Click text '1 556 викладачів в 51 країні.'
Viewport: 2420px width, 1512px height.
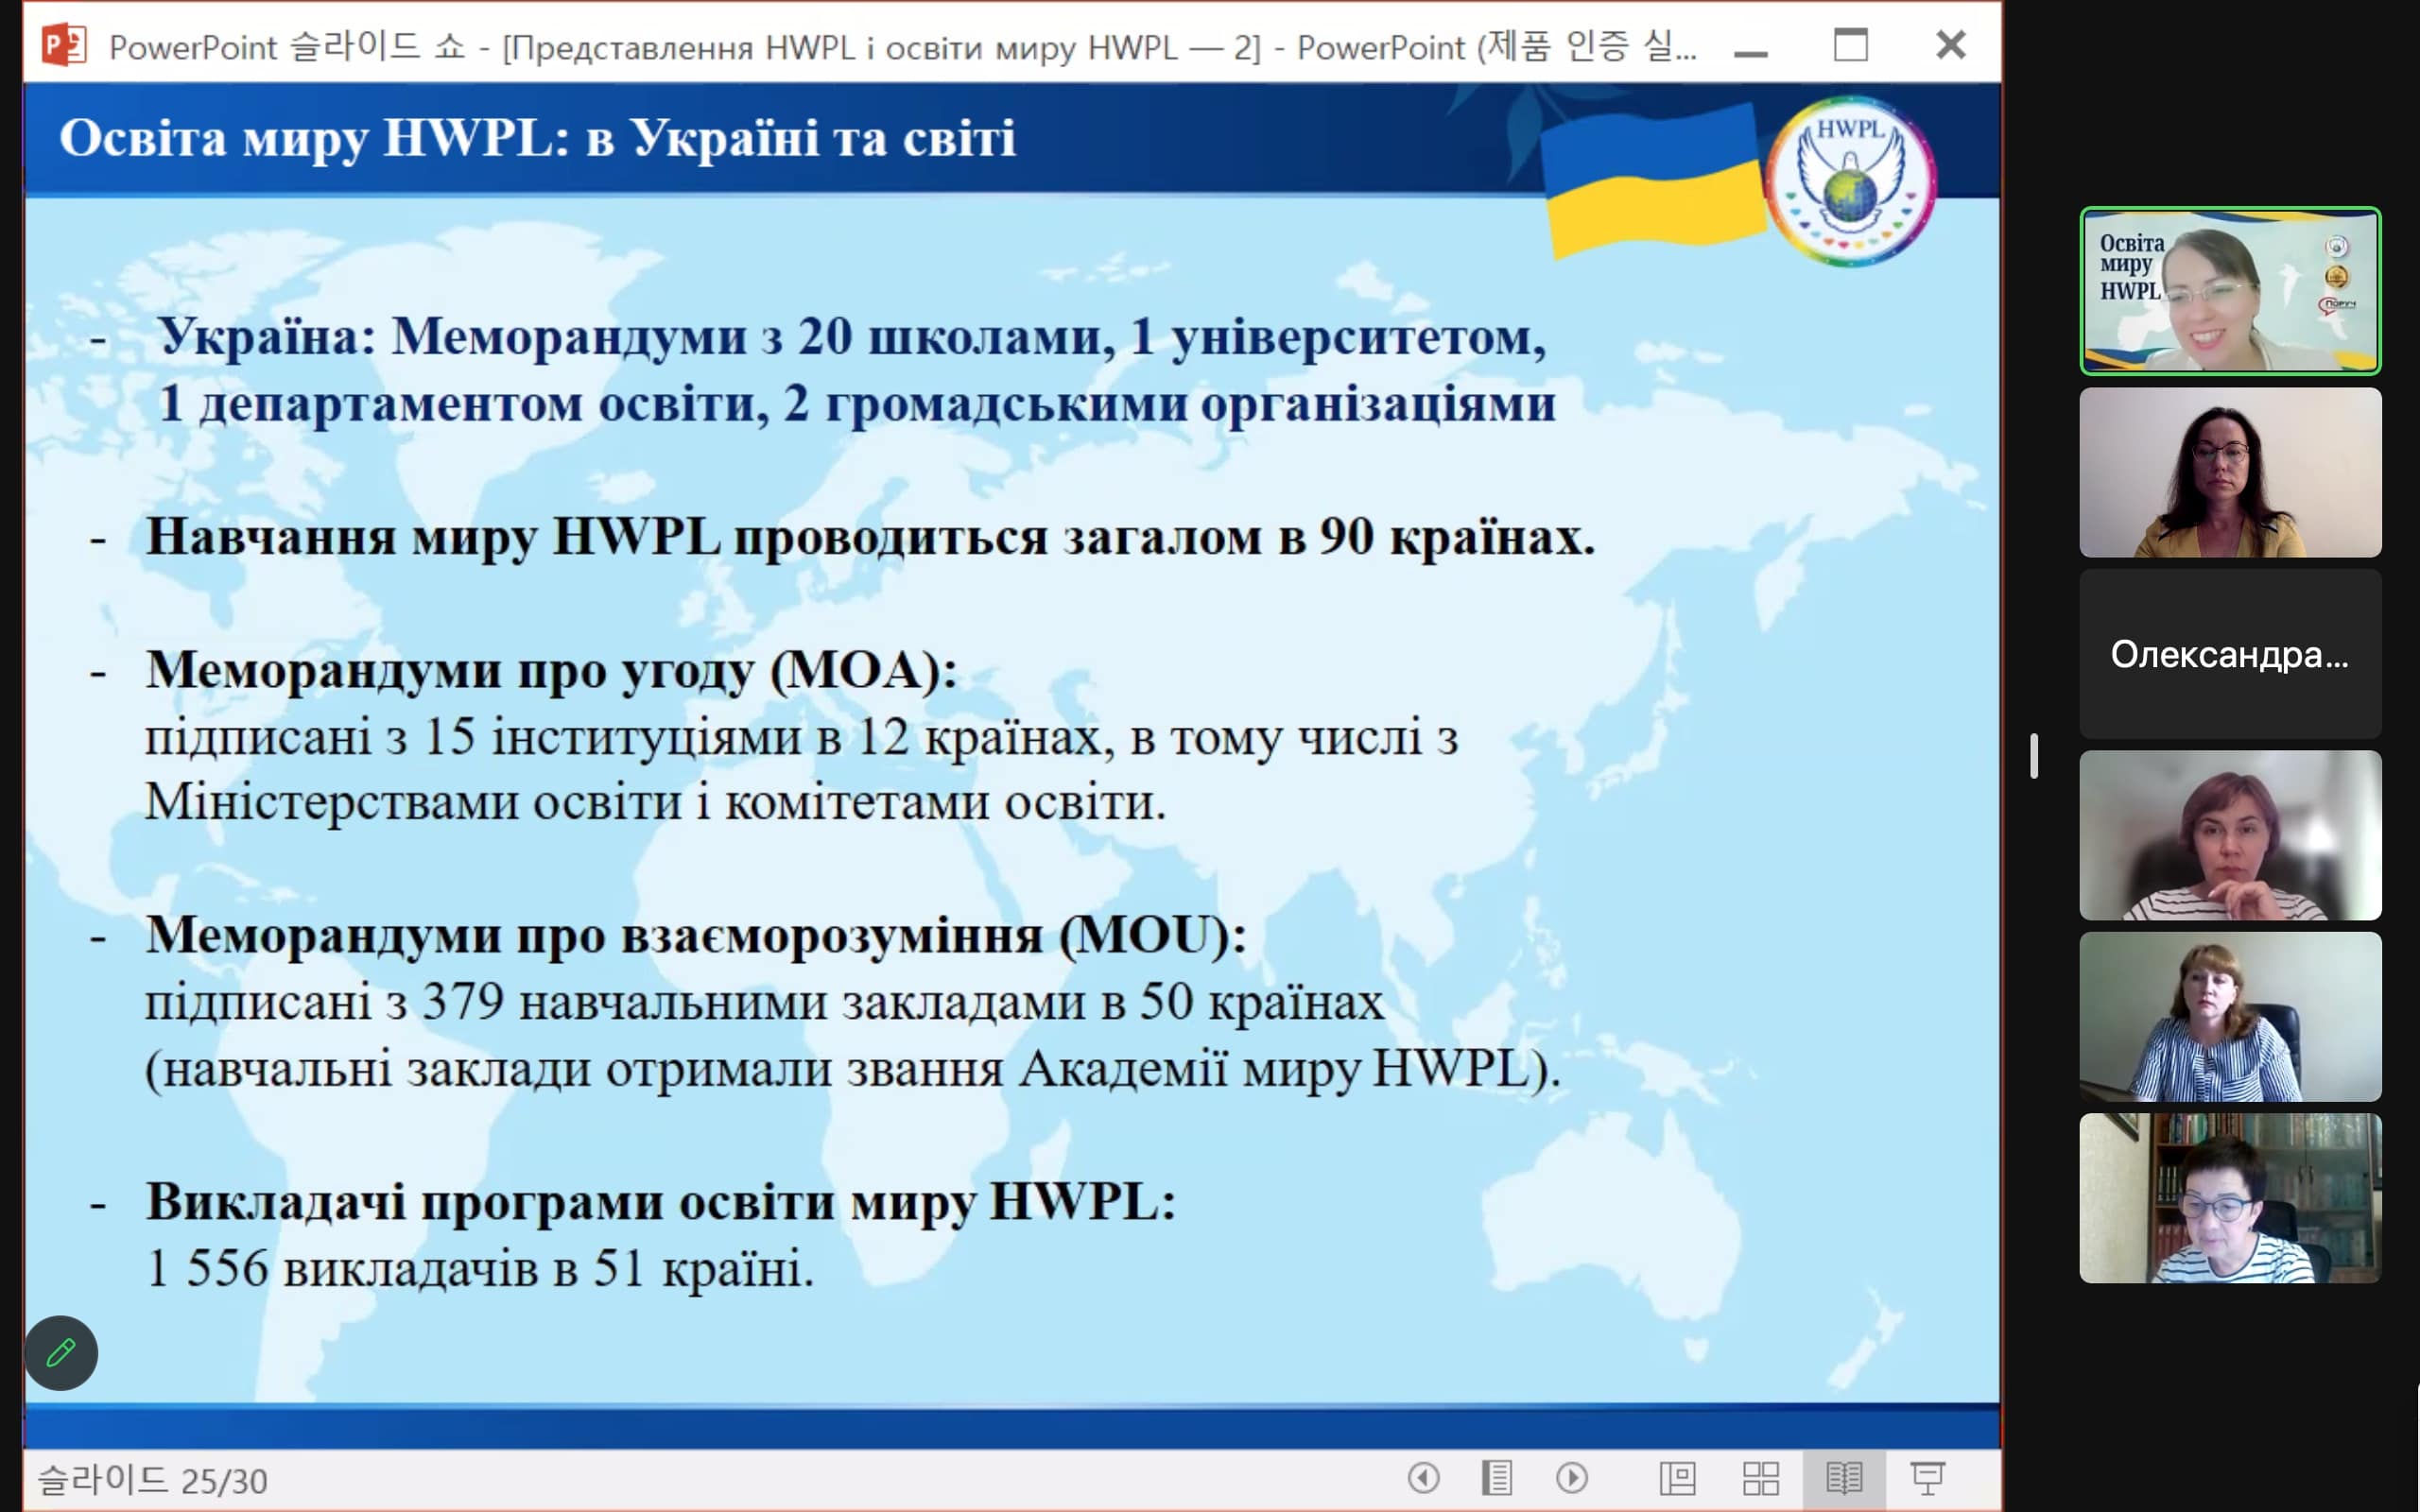480,1269
